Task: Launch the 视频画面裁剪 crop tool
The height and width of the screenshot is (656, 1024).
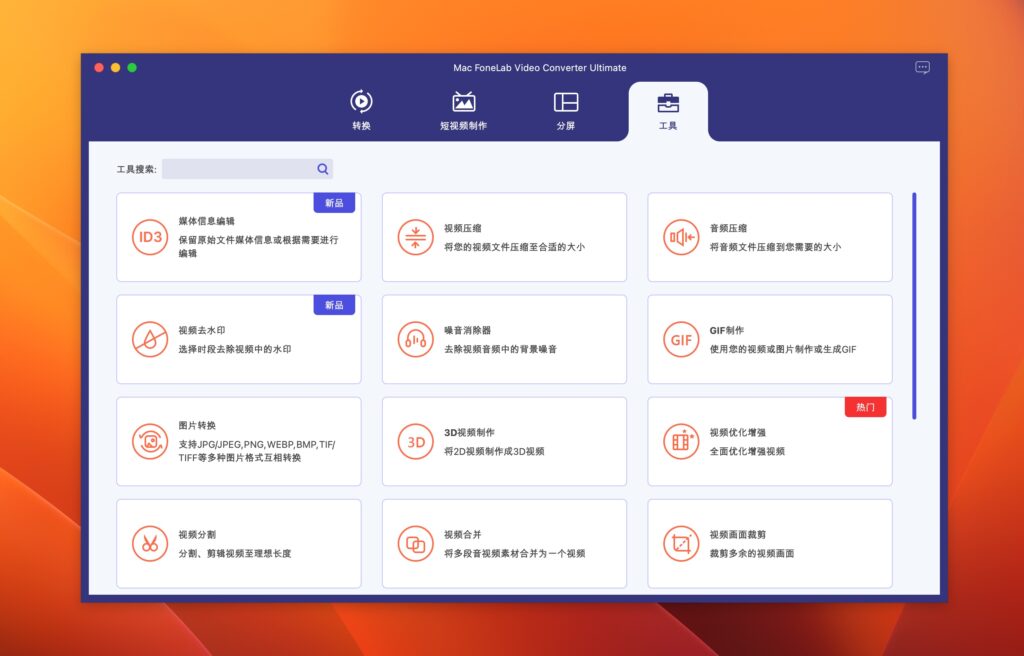Action: 770,543
